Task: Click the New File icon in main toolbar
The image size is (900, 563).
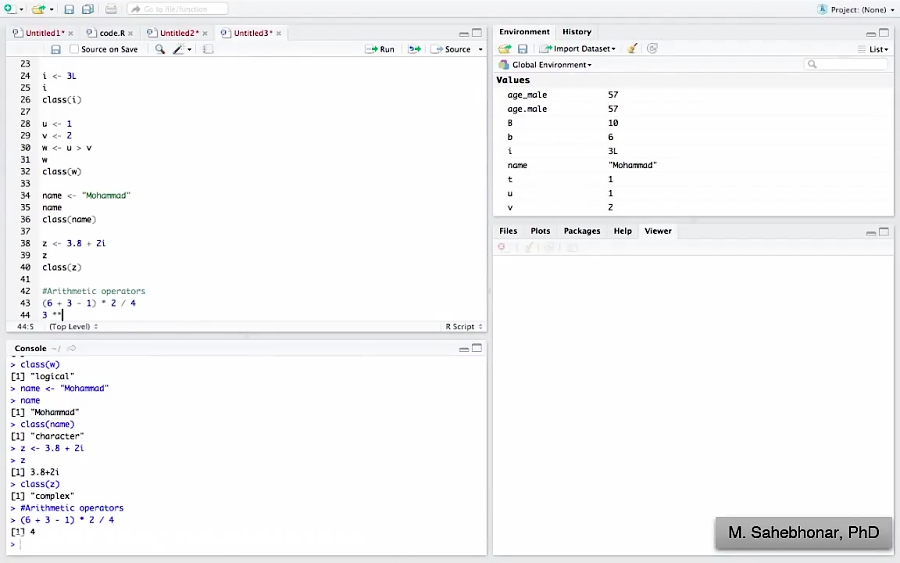Action: coord(9,9)
